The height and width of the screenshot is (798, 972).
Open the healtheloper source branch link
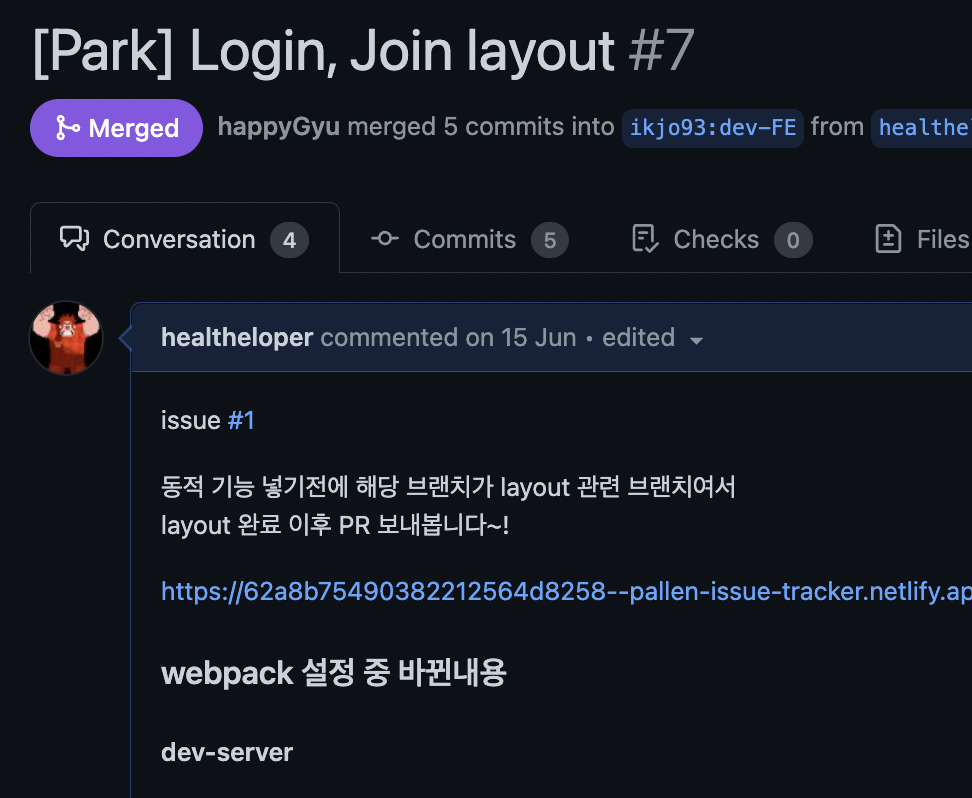point(922,128)
